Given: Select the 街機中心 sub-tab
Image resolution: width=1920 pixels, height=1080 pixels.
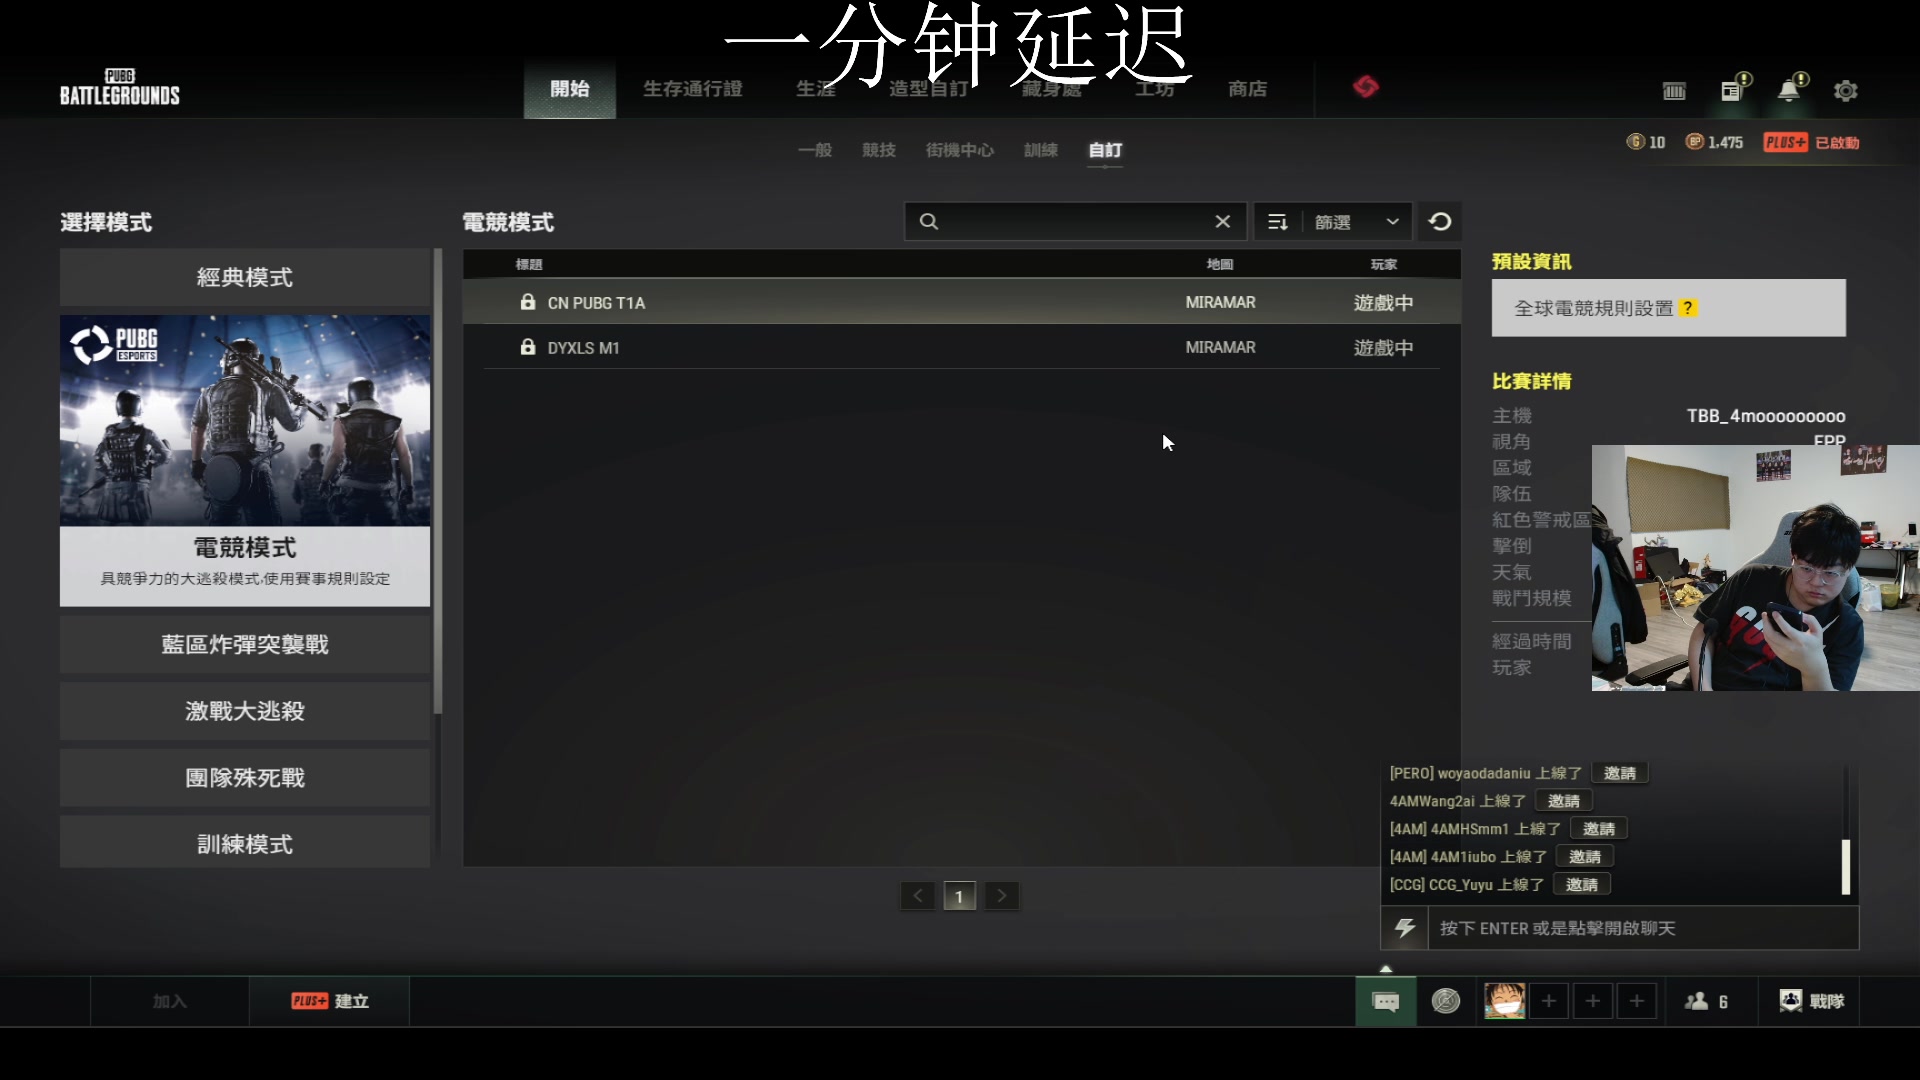Looking at the screenshot, I should point(960,150).
